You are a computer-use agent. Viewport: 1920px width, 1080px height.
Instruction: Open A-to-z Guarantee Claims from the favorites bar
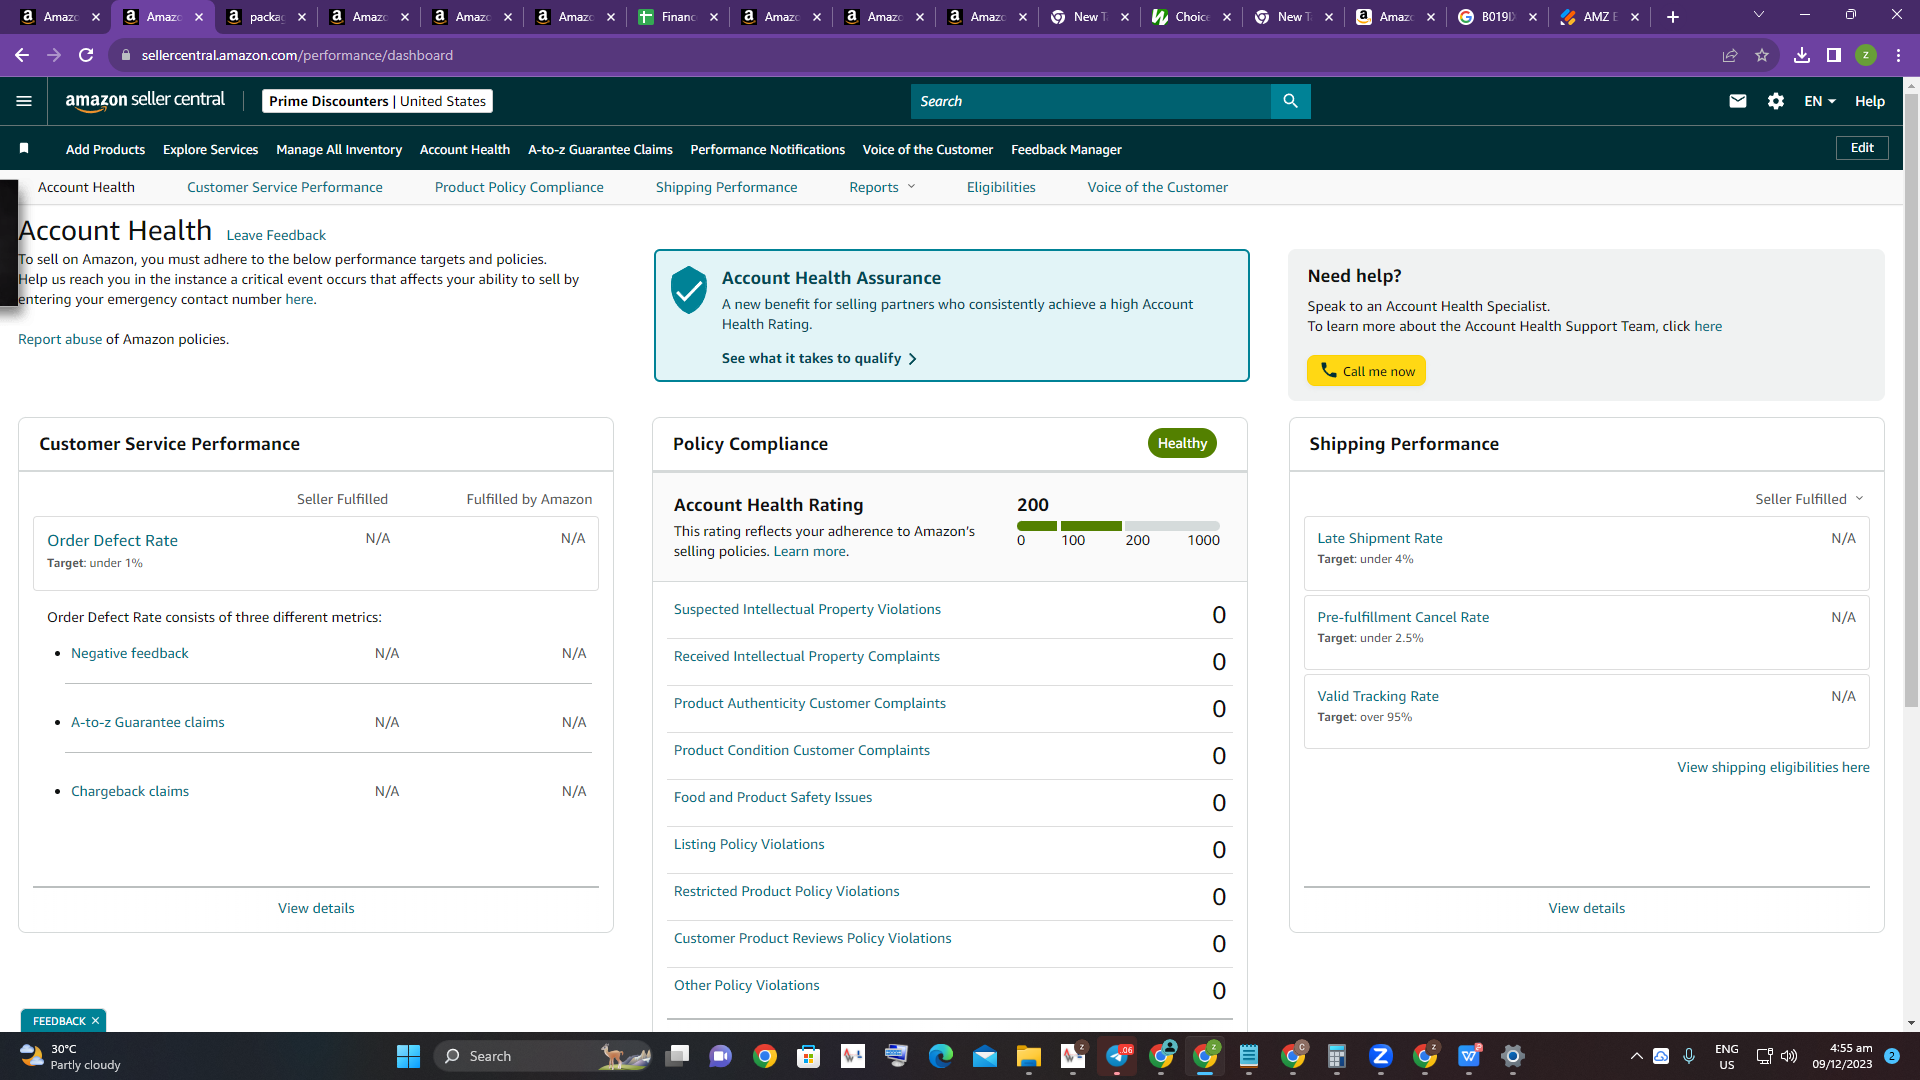pyautogui.click(x=600, y=149)
